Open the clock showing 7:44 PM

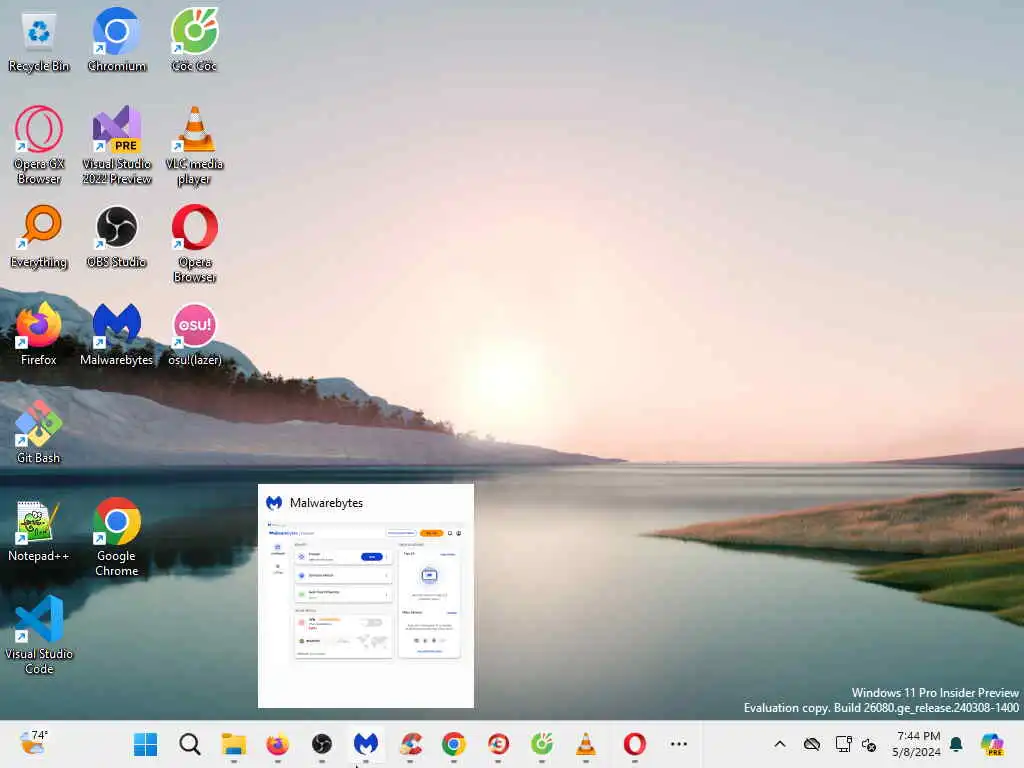pyautogui.click(x=916, y=744)
